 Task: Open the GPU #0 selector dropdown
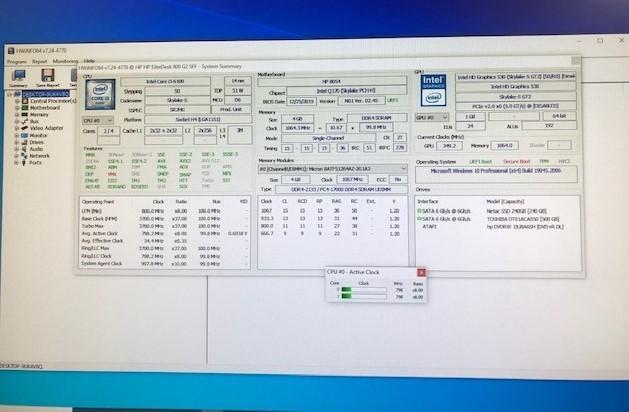tap(432, 118)
